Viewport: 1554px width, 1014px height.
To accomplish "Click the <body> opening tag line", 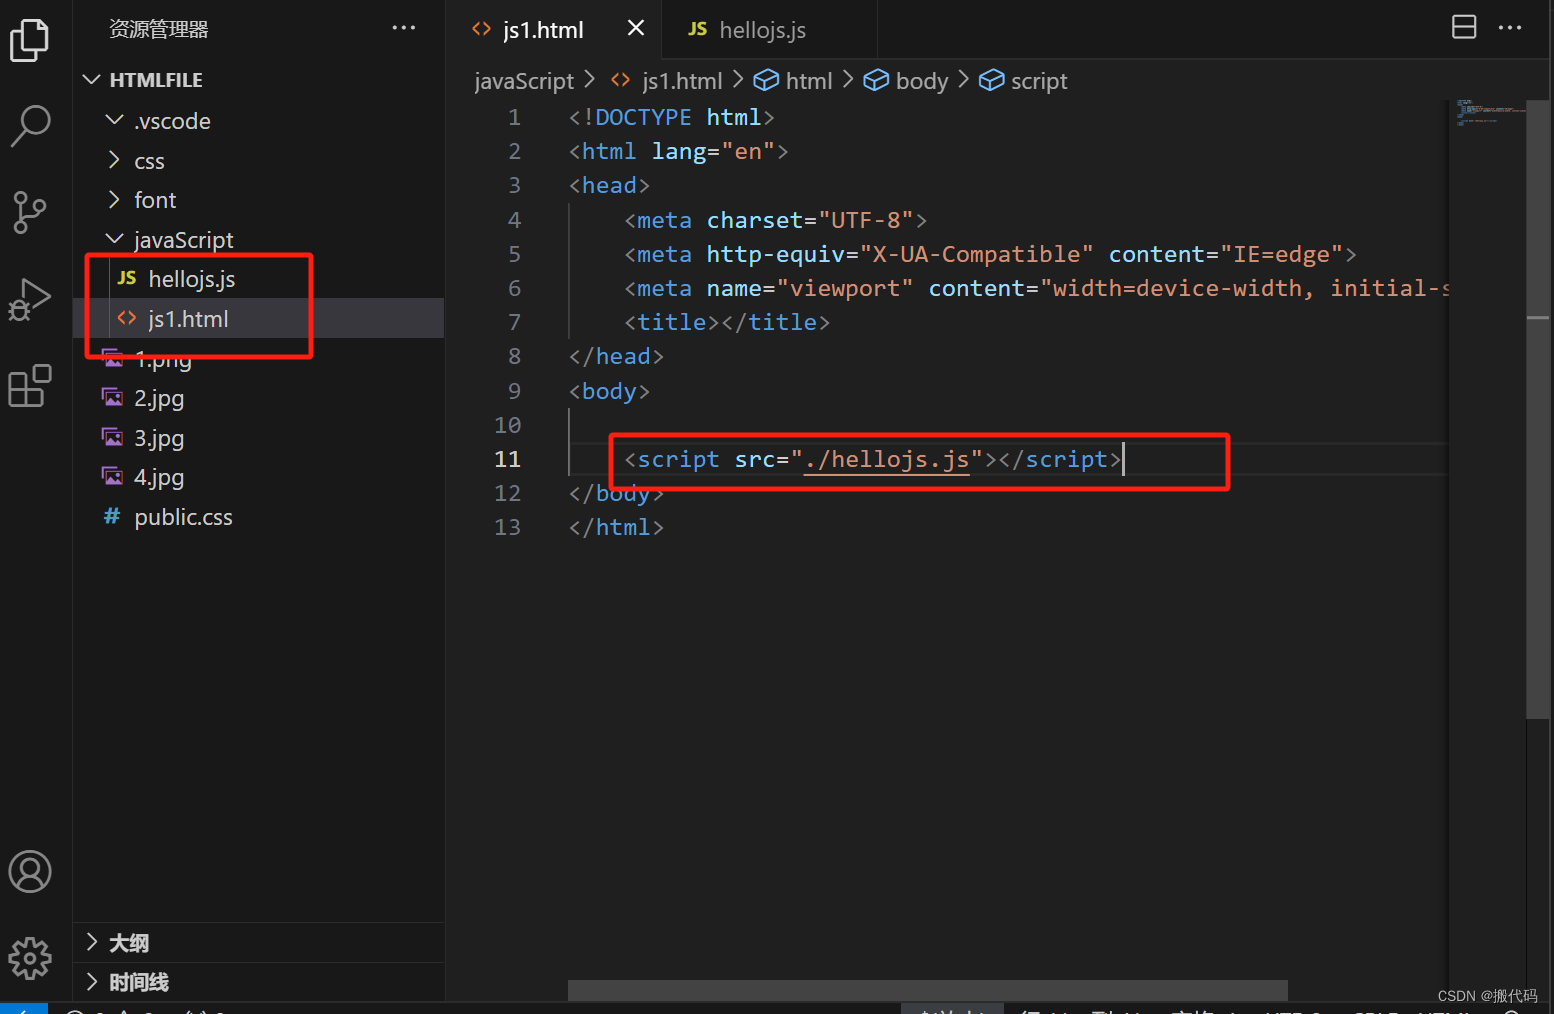I will coord(609,391).
